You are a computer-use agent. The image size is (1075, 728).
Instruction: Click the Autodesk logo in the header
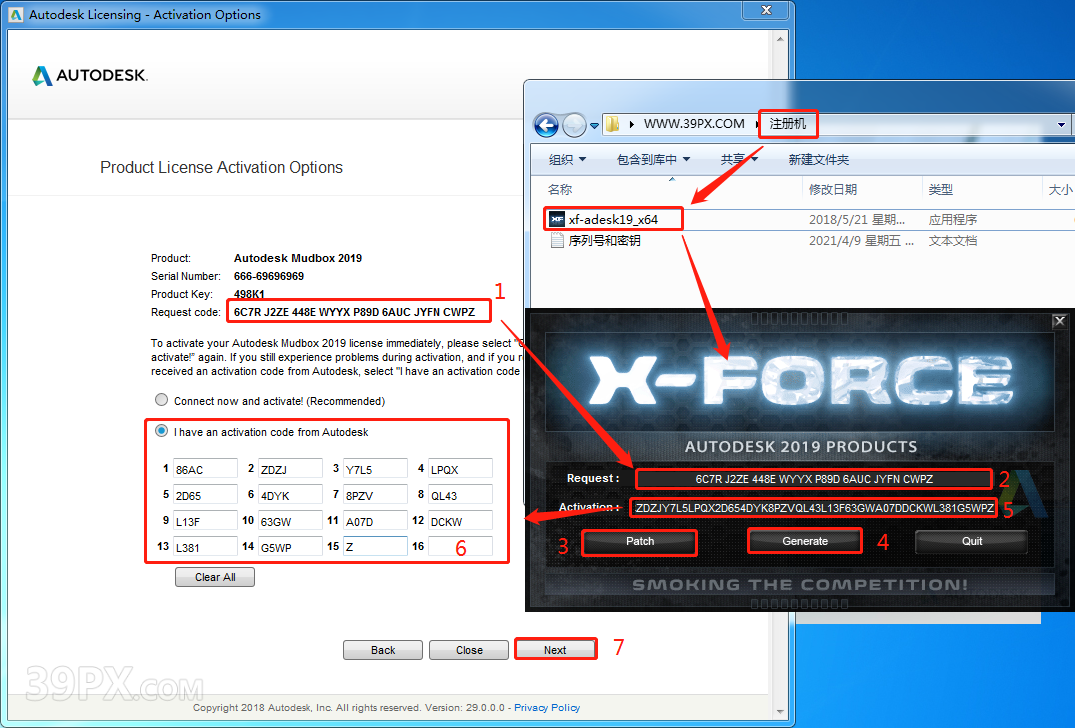coord(90,76)
